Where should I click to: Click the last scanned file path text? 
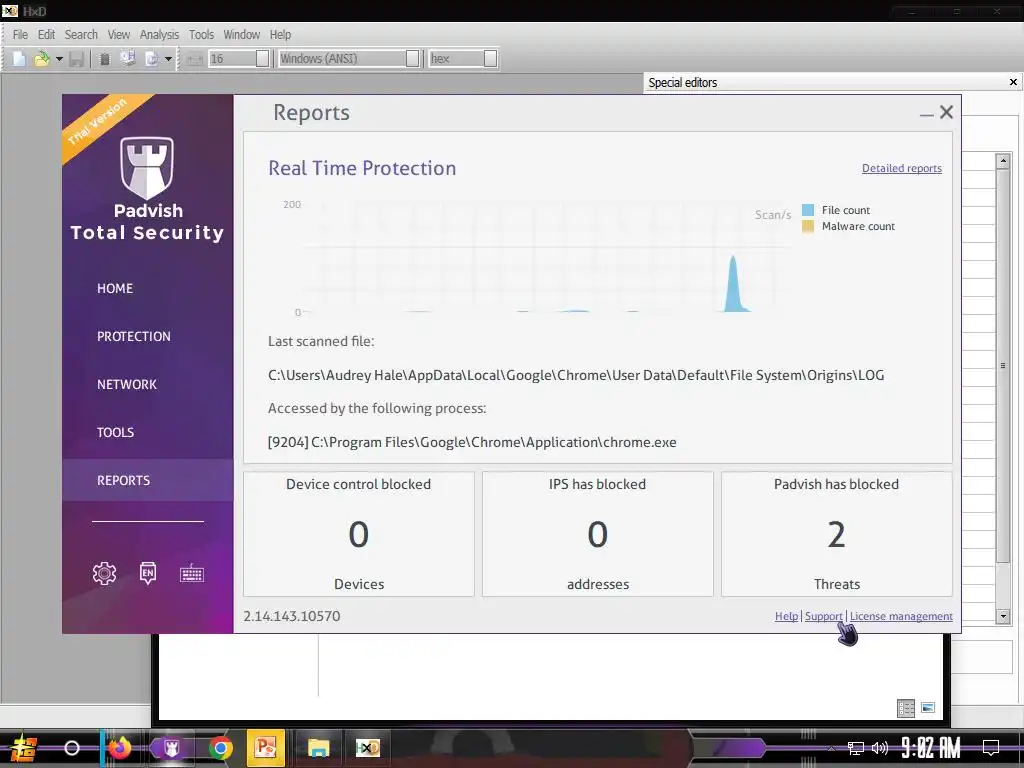click(576, 376)
